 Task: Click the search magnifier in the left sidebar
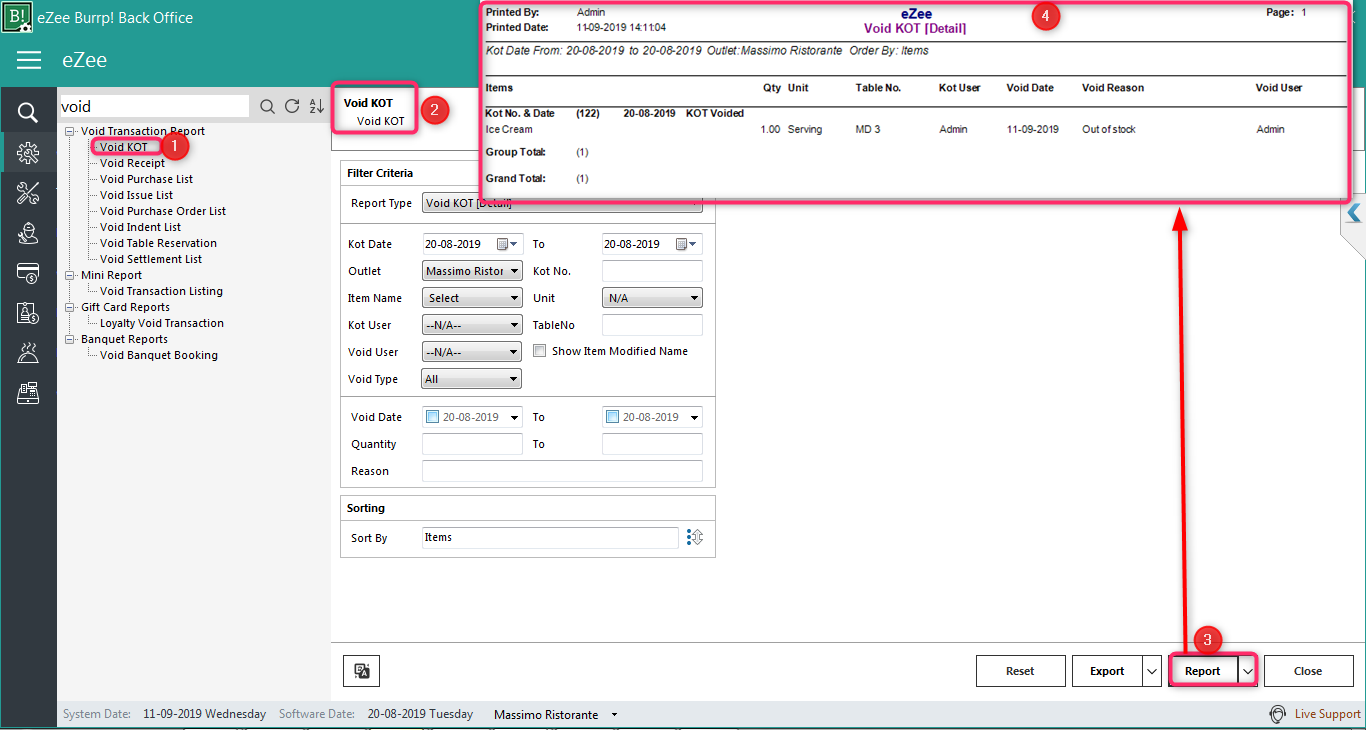click(28, 113)
